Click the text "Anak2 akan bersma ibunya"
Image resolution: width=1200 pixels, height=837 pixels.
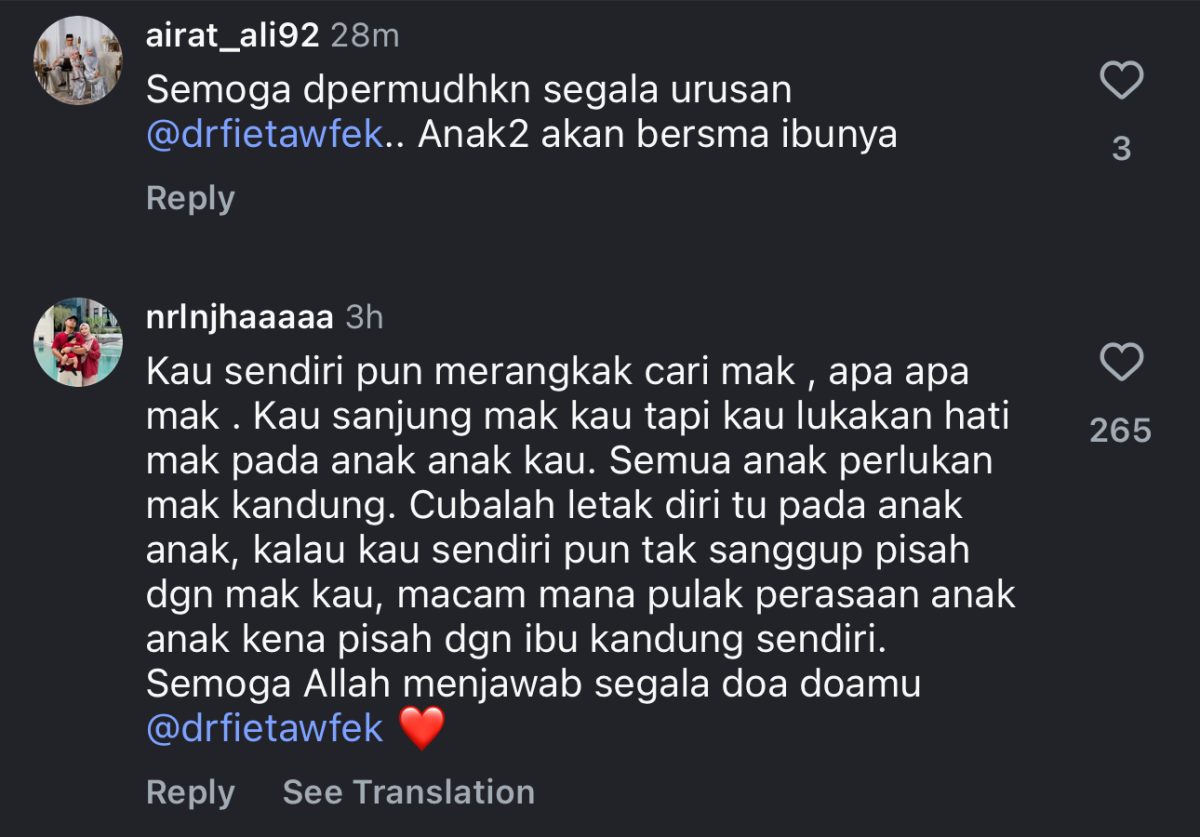(657, 135)
